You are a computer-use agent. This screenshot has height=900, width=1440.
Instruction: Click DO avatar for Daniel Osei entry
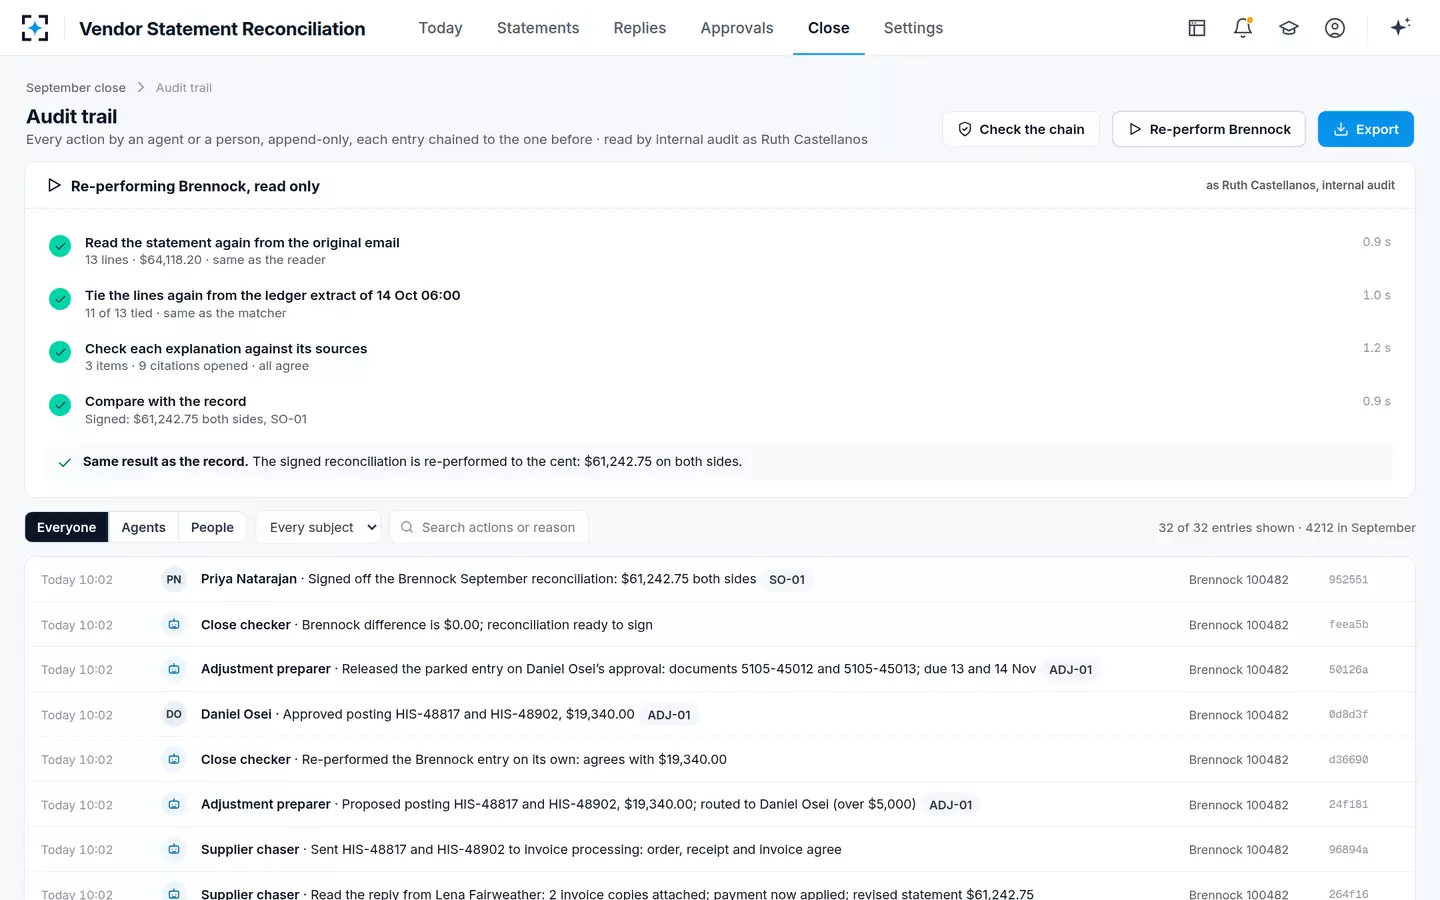[x=174, y=714]
